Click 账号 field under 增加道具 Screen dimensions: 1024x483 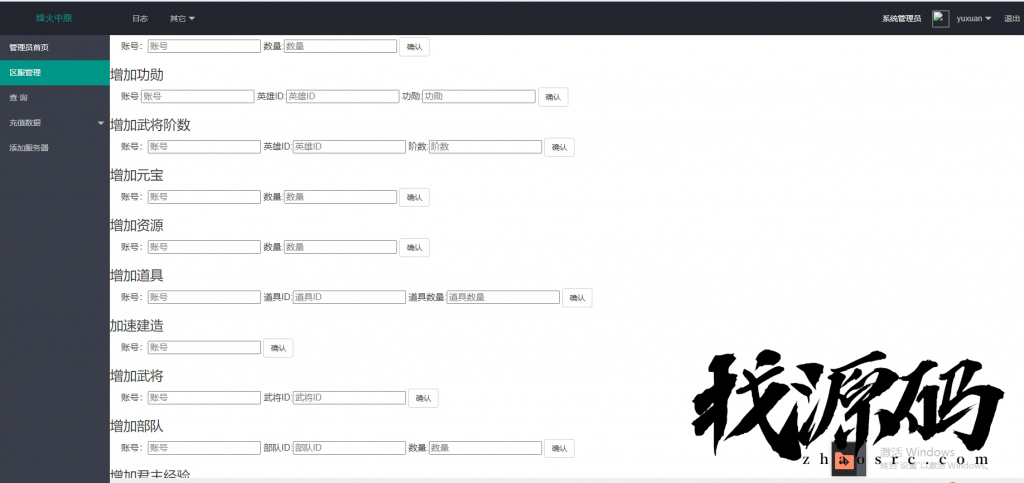(x=204, y=298)
